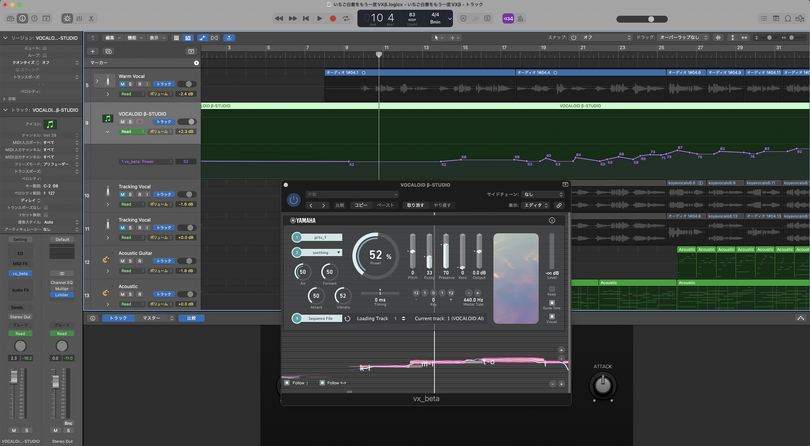Open the Editors scissors icon

91,18
